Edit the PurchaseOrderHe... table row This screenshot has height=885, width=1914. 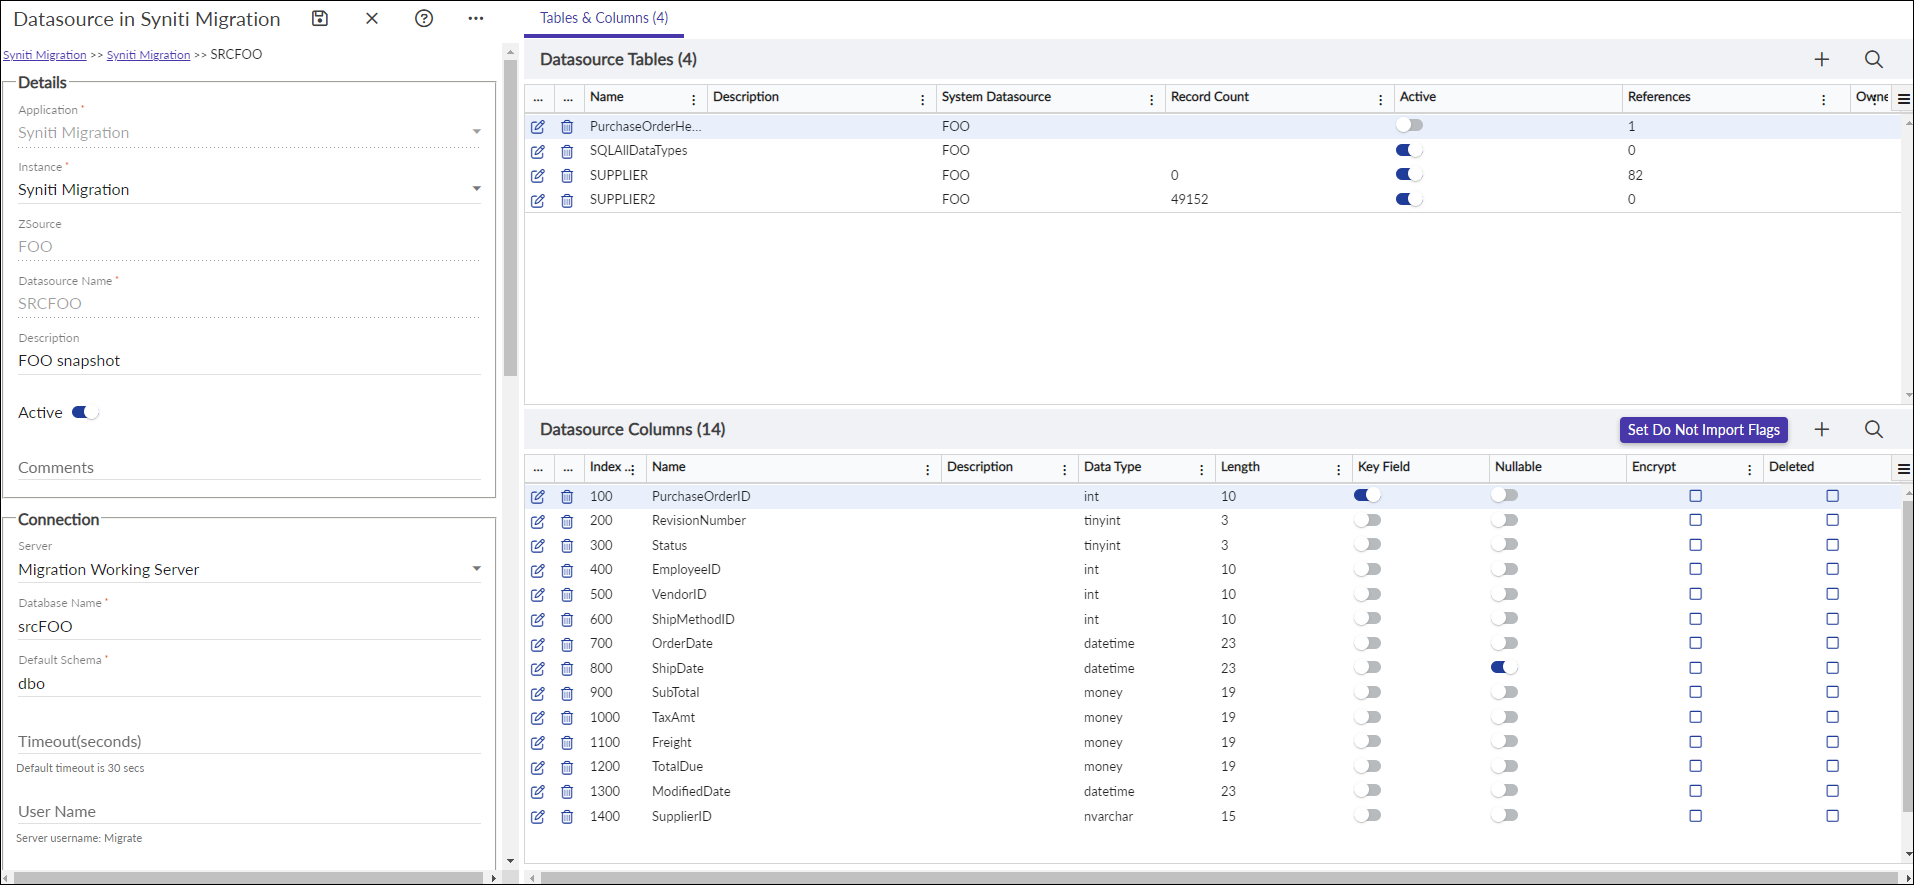tap(538, 127)
